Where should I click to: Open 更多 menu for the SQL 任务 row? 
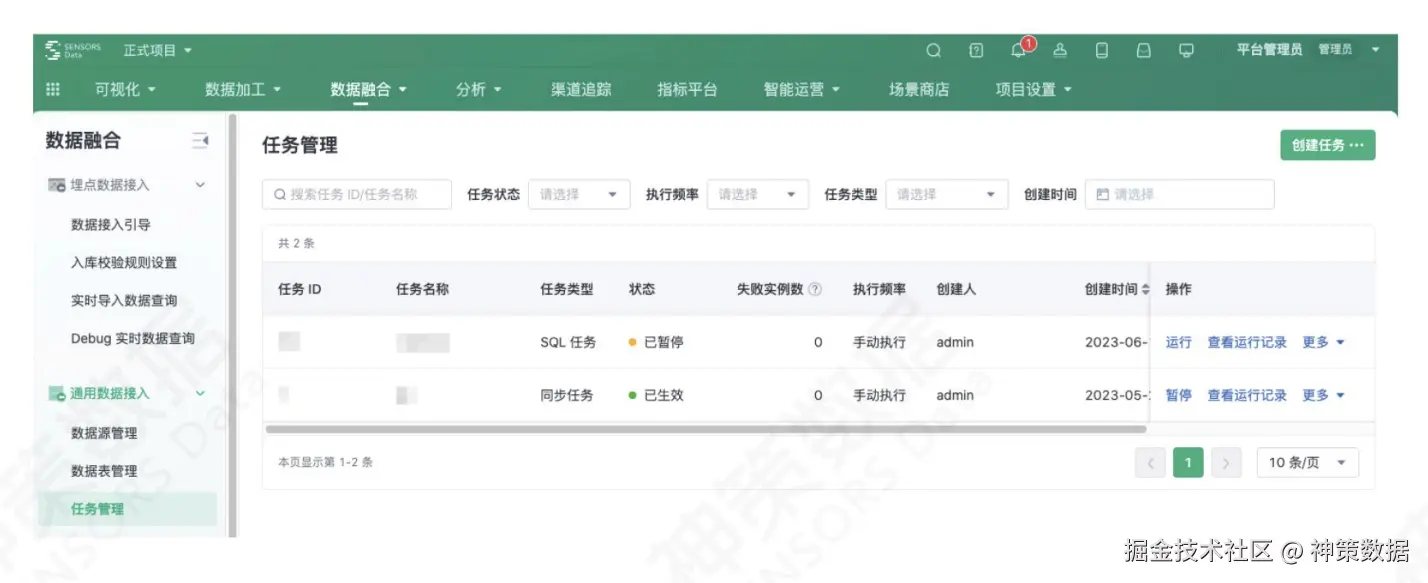1323,342
